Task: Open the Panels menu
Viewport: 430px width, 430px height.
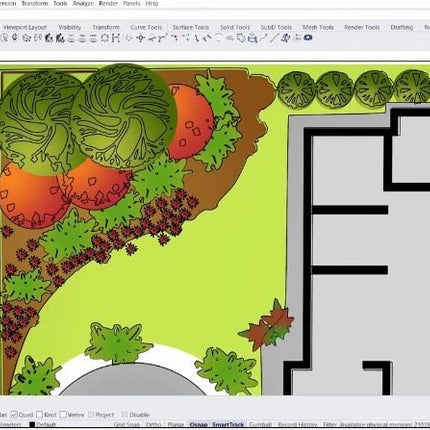Action: (131, 4)
